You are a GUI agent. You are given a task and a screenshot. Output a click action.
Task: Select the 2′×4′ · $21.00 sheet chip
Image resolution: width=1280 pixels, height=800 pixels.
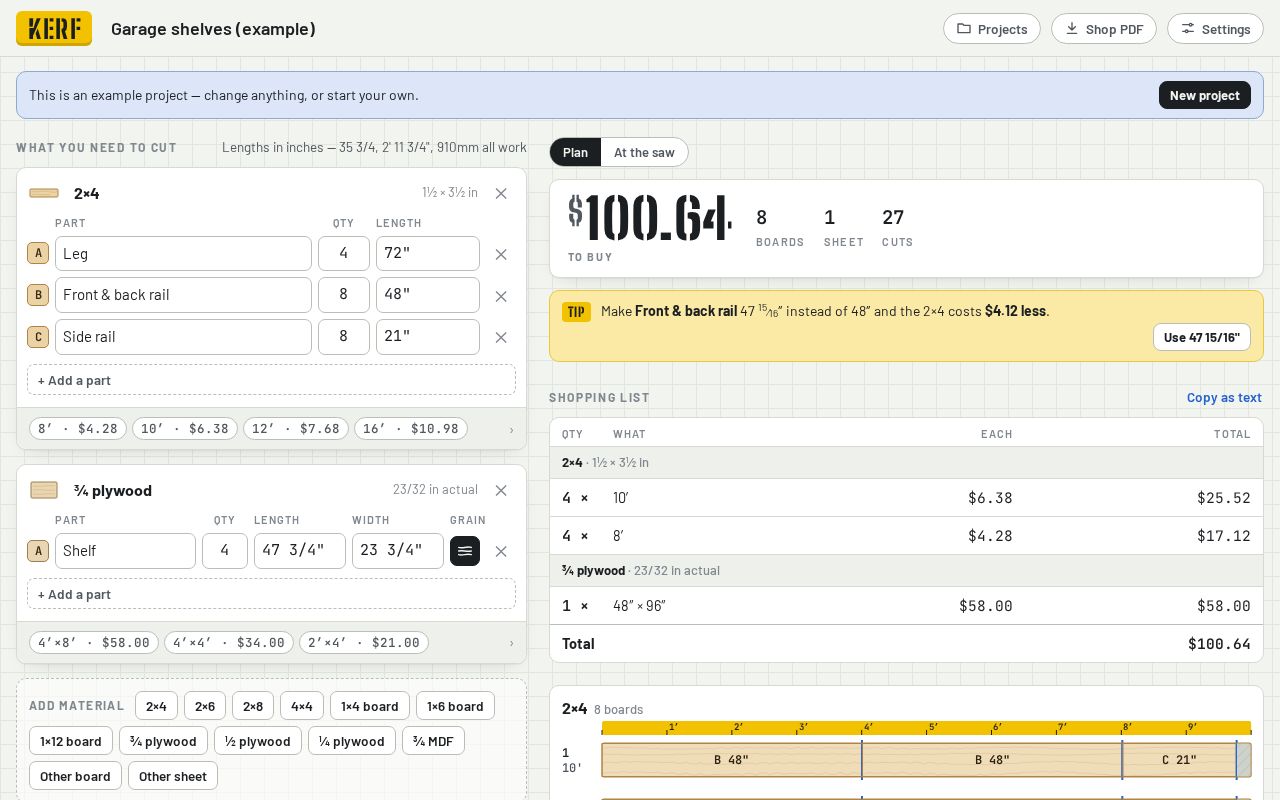364,643
